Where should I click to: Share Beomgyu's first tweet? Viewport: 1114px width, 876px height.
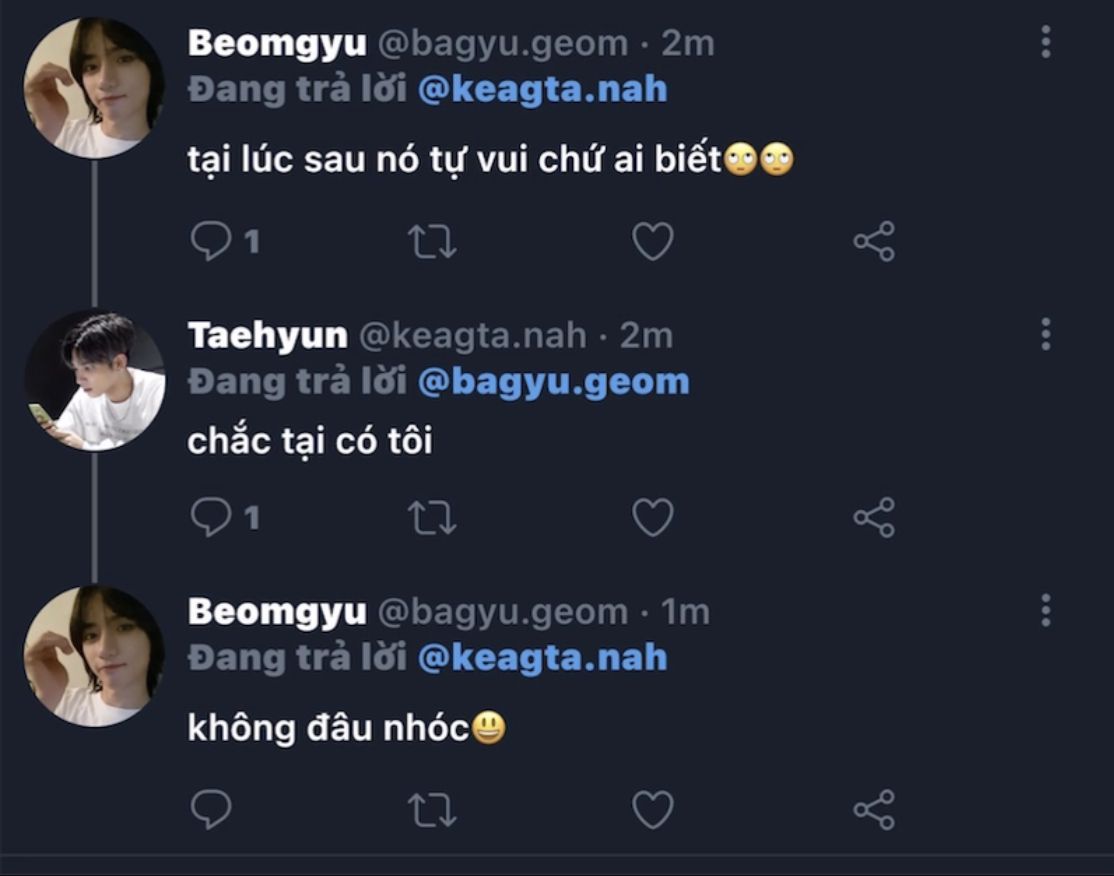873,242
